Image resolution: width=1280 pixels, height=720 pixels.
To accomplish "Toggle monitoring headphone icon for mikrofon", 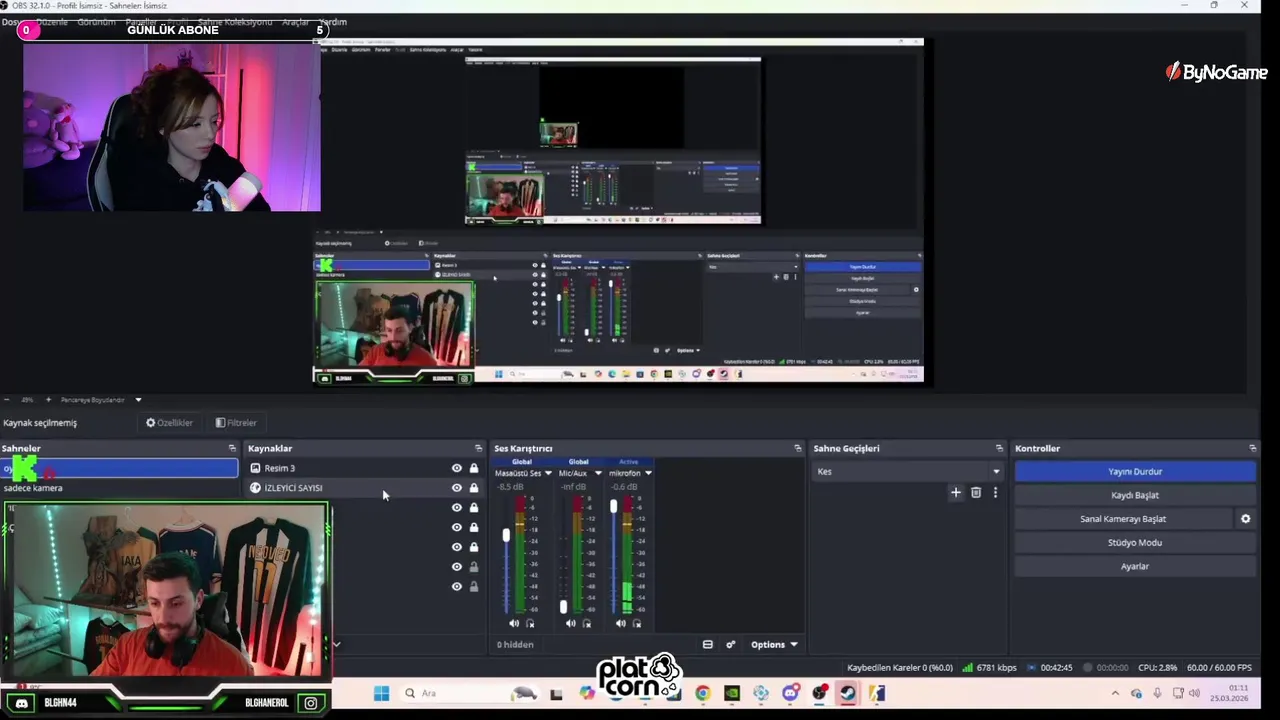I will (x=636, y=623).
